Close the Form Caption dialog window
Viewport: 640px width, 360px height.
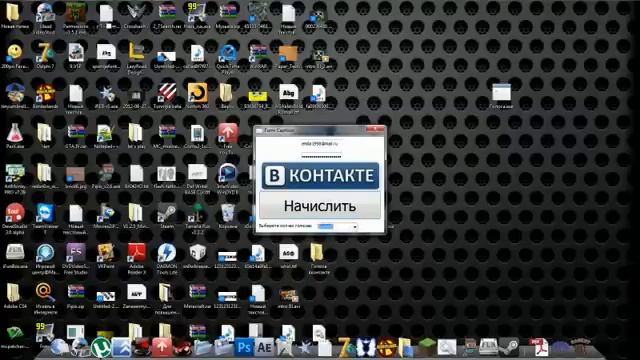tap(374, 130)
